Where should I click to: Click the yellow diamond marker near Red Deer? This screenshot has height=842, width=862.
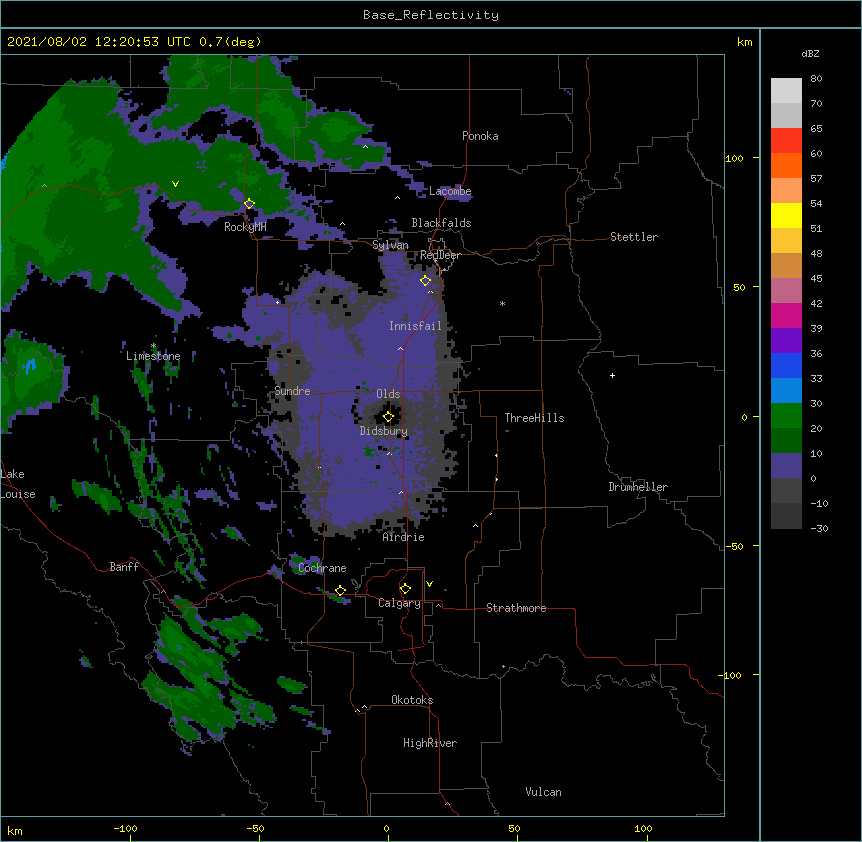(x=426, y=281)
